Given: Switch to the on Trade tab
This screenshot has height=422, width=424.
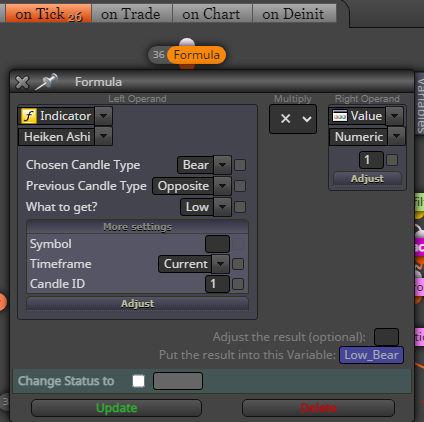Looking at the screenshot, I should [131, 14].
